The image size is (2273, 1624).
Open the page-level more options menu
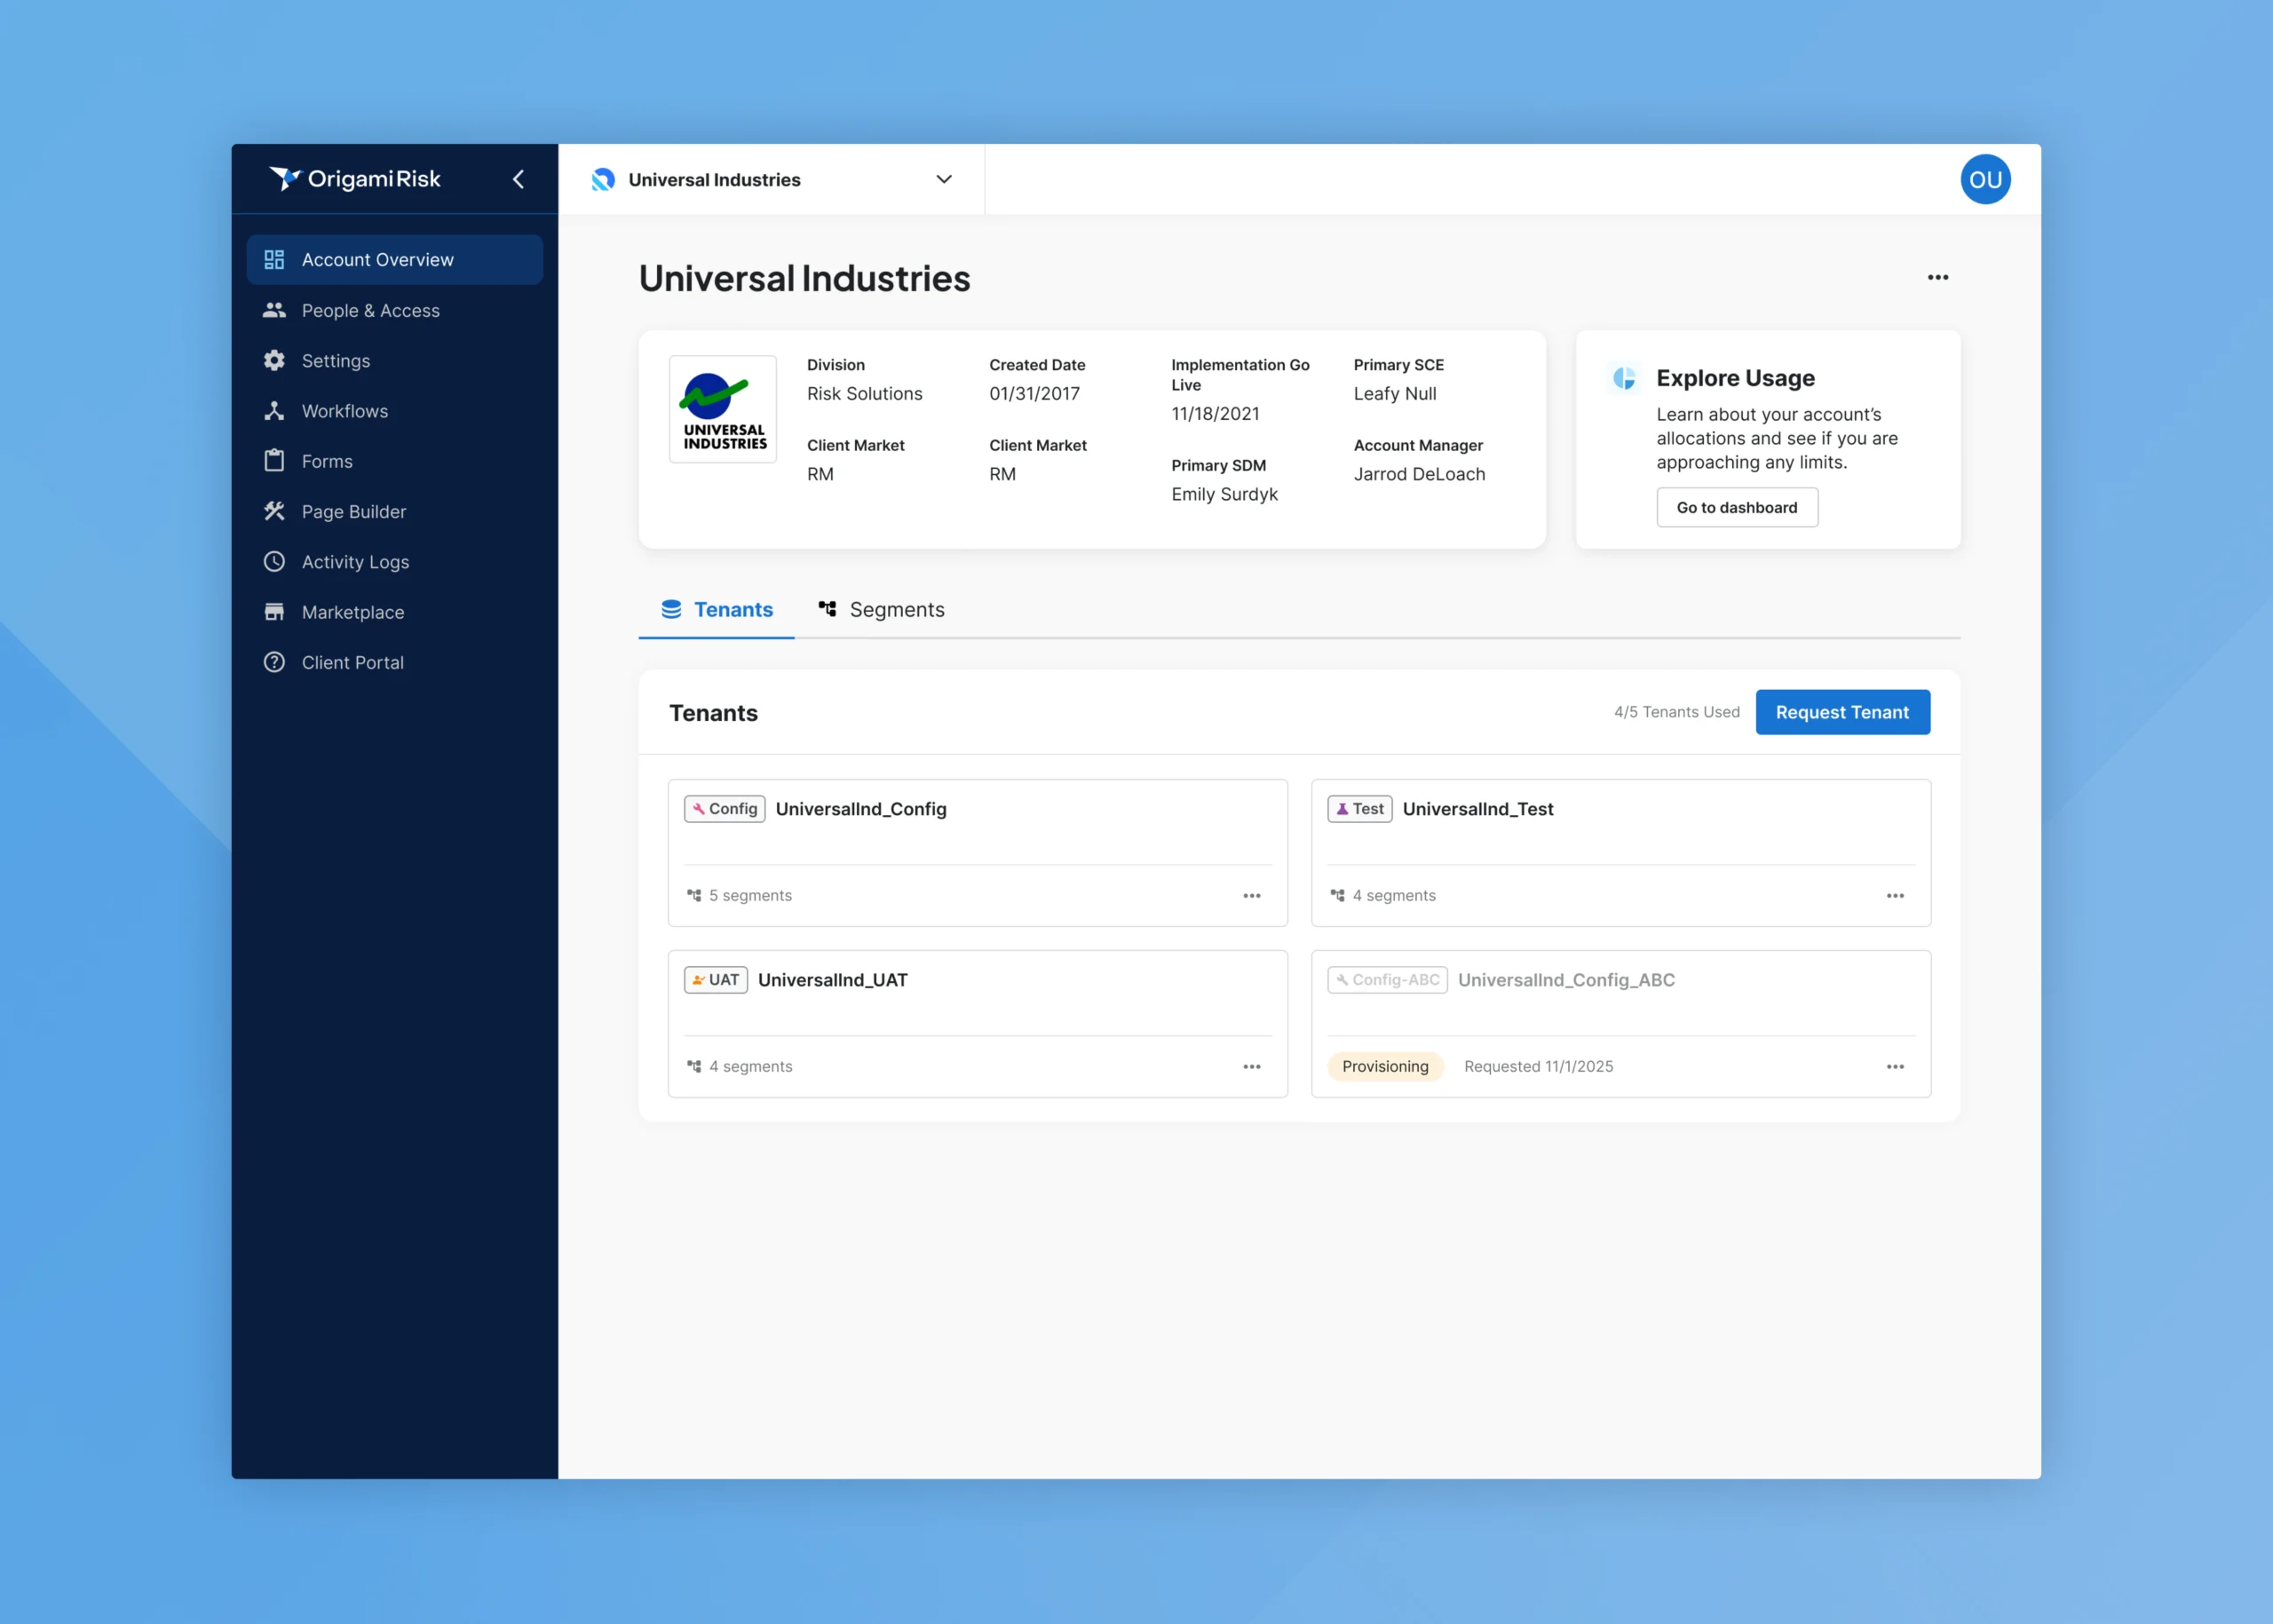point(1938,277)
